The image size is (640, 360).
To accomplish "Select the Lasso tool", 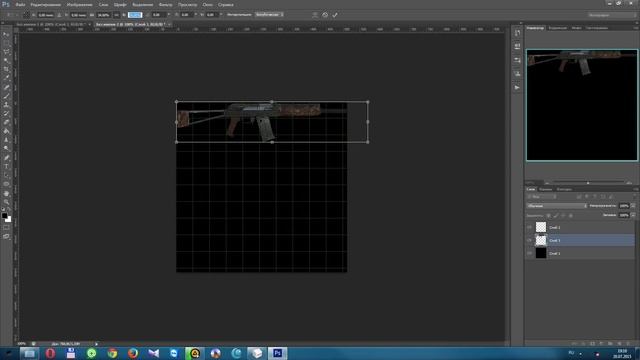I will pyautogui.click(x=6, y=52).
